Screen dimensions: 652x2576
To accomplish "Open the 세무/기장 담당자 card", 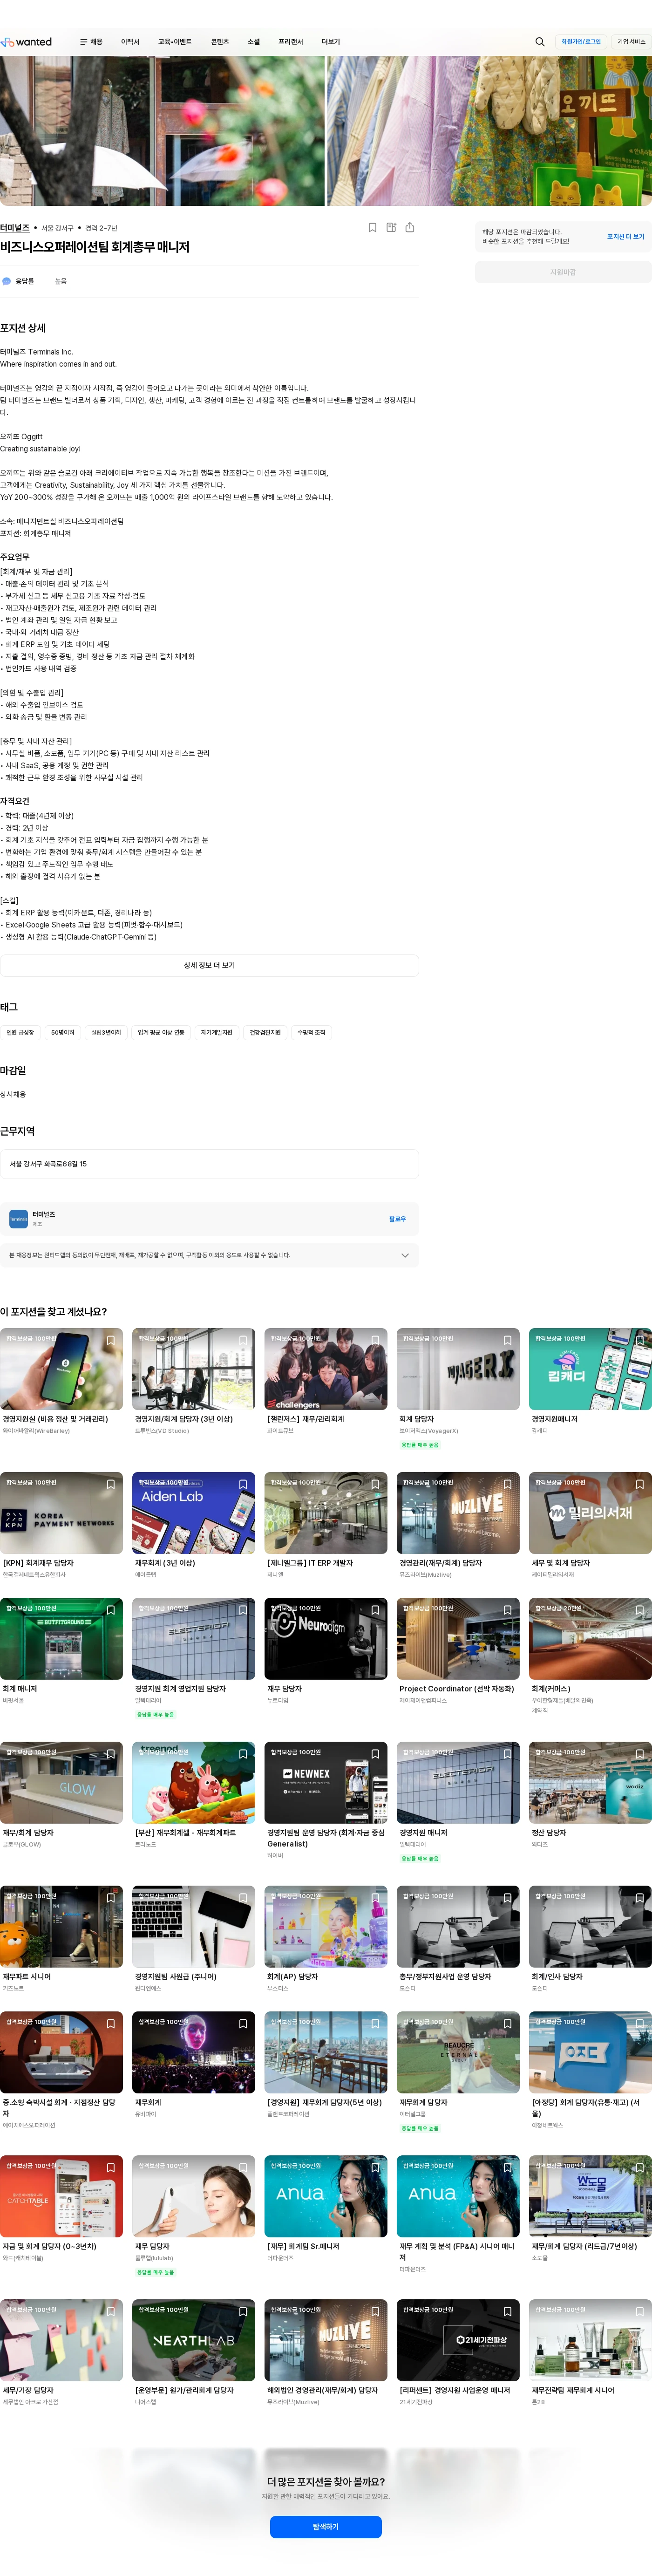I will coord(61,2352).
